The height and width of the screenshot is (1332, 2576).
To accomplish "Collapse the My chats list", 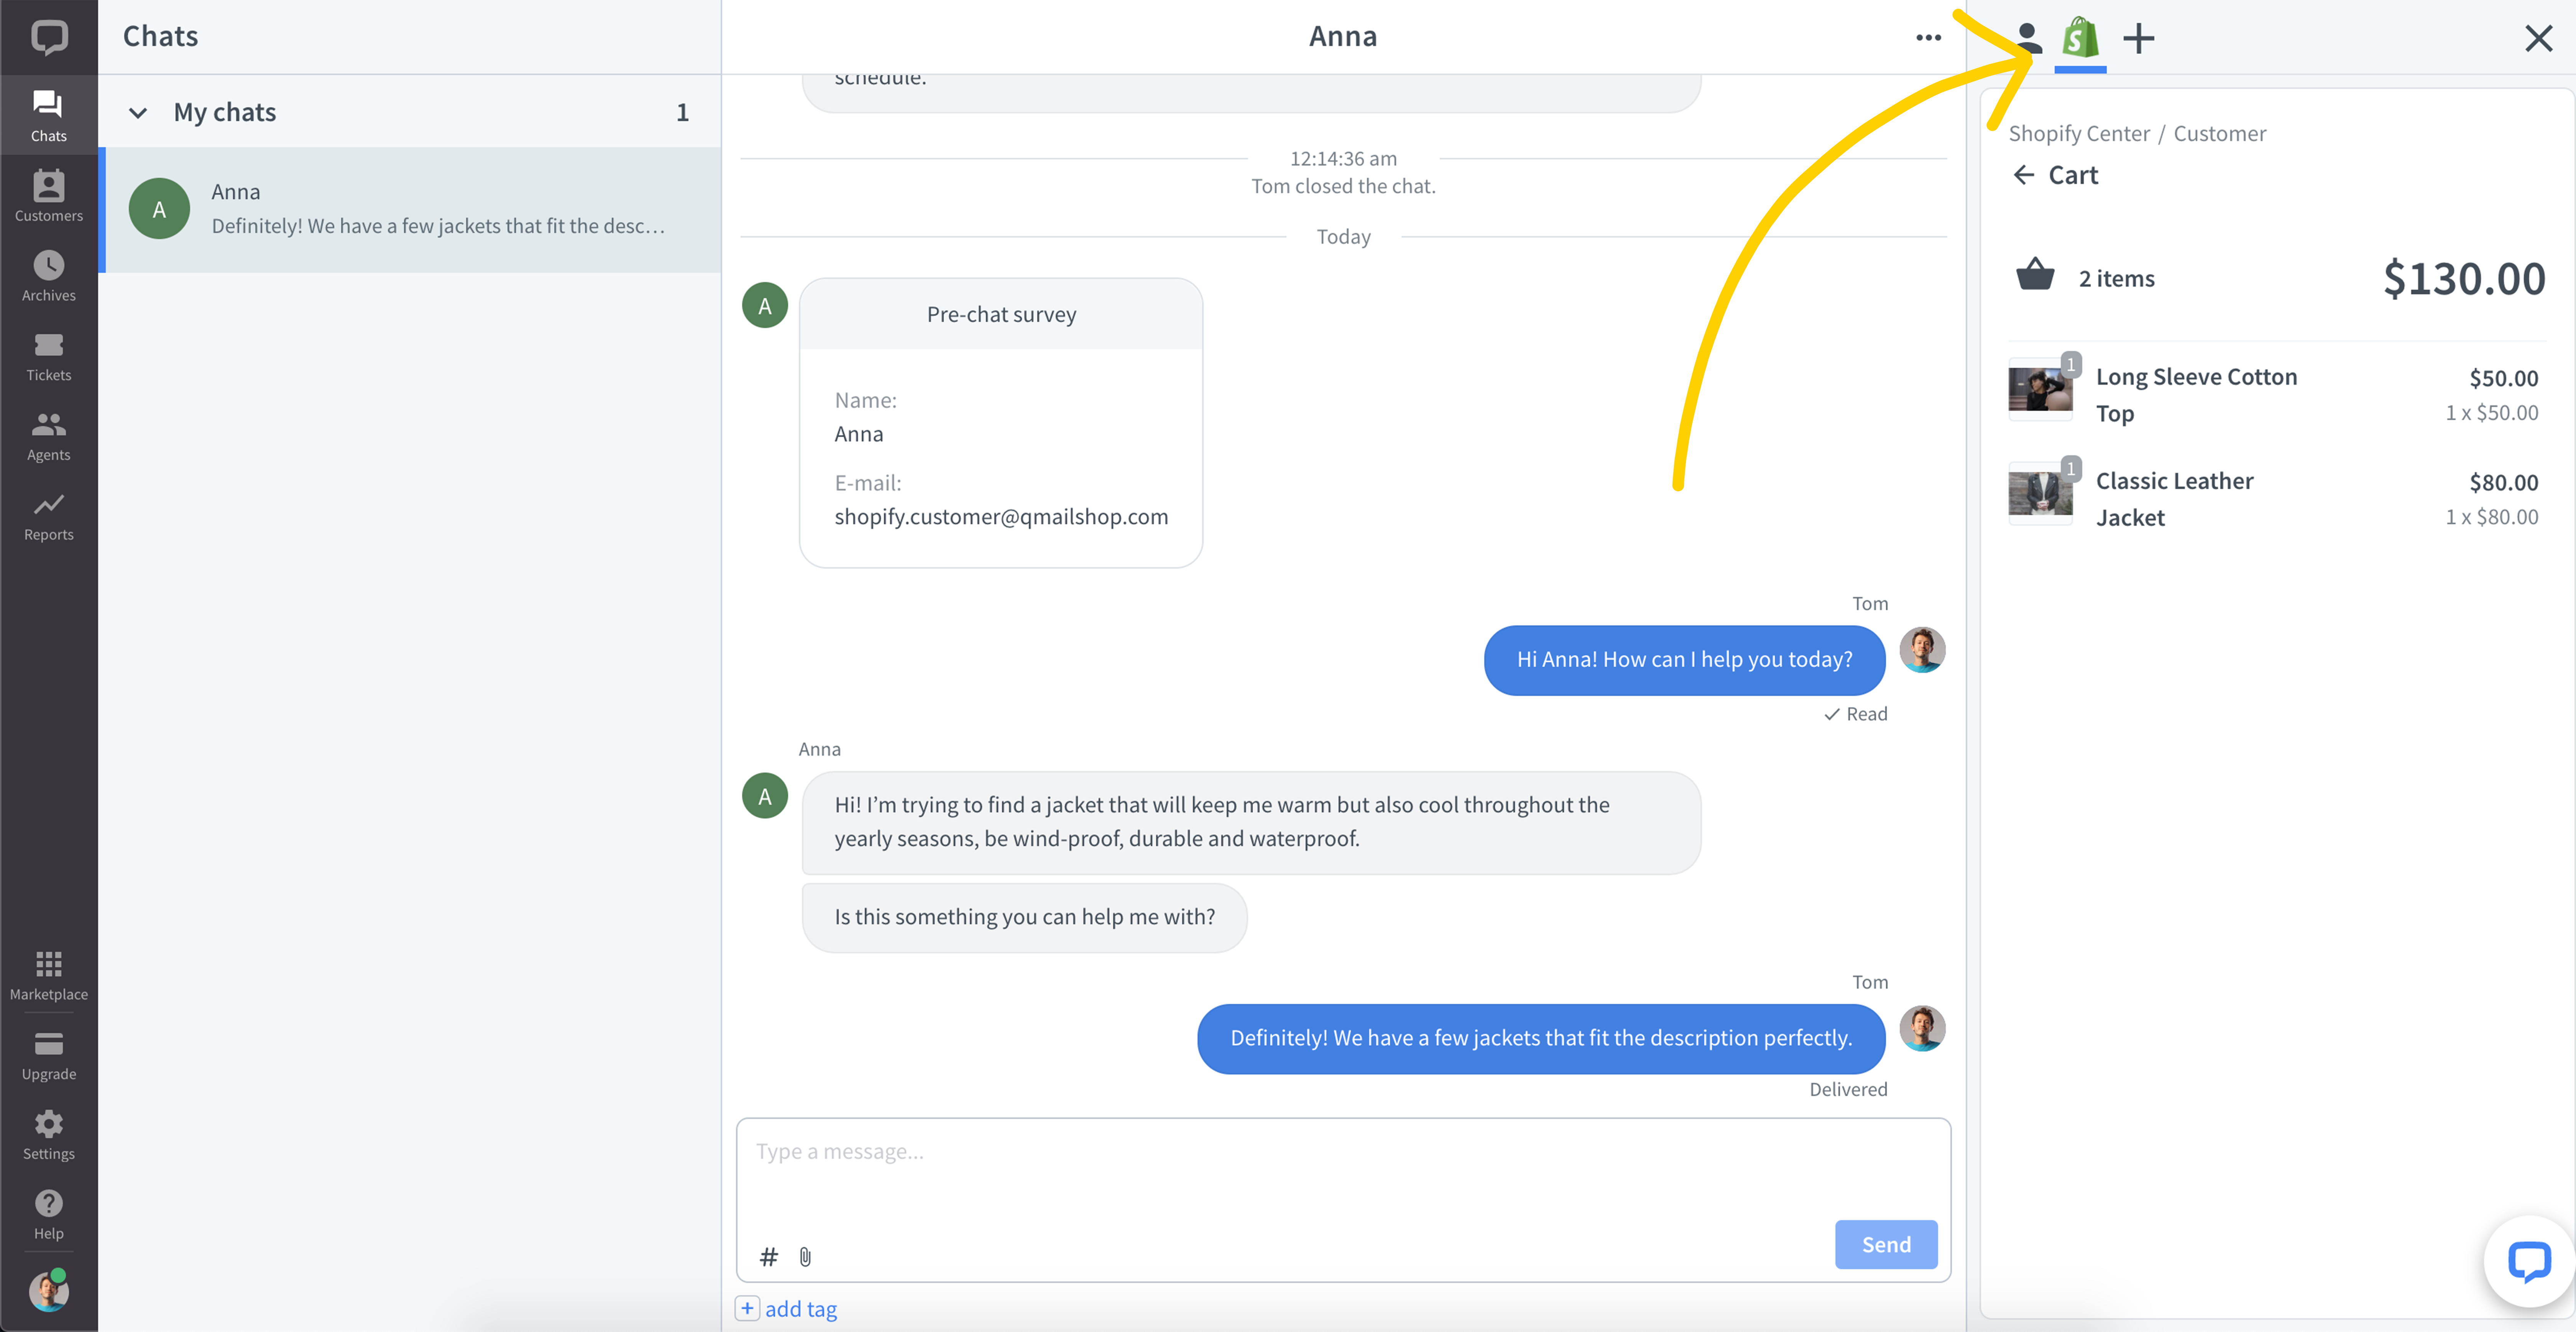I will point(138,112).
